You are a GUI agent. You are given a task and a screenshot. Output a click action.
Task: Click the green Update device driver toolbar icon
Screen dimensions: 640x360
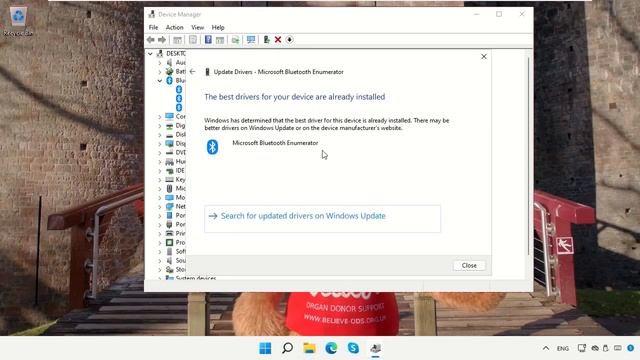click(x=266, y=40)
